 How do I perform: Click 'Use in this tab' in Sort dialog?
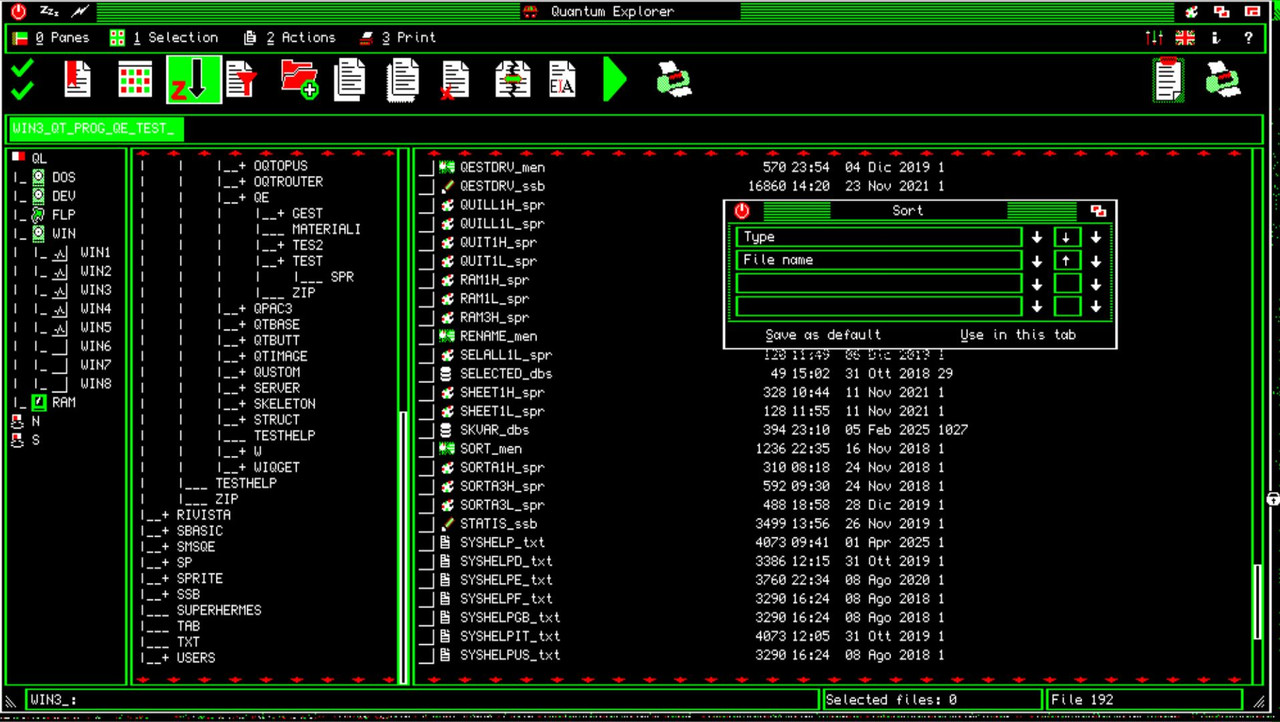[x=1018, y=335]
